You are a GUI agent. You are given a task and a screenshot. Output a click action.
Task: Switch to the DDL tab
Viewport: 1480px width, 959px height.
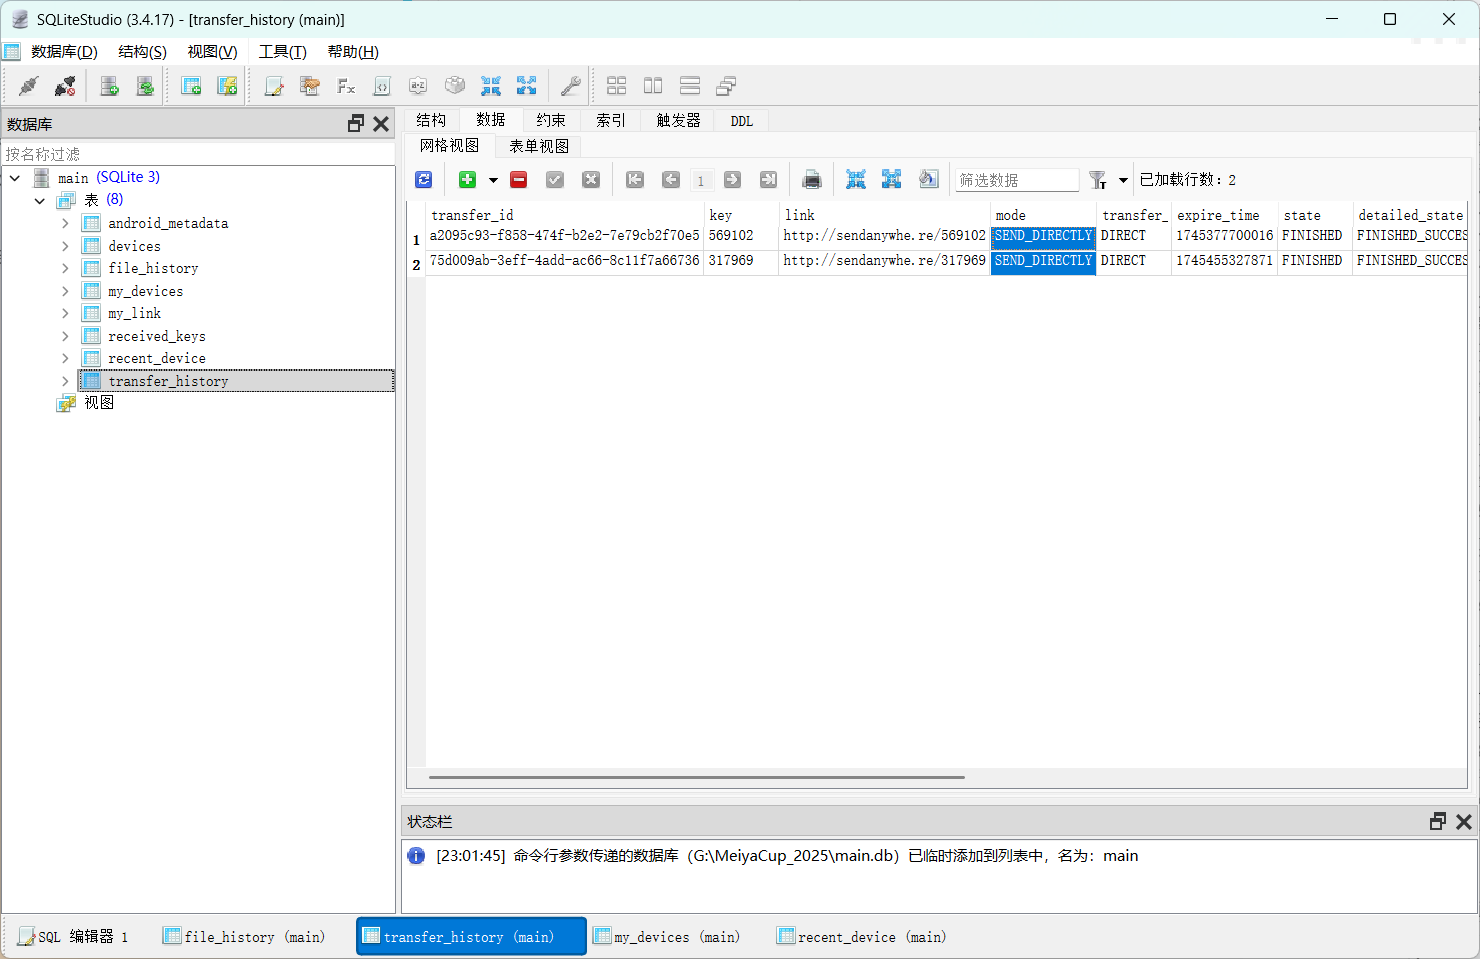click(741, 121)
